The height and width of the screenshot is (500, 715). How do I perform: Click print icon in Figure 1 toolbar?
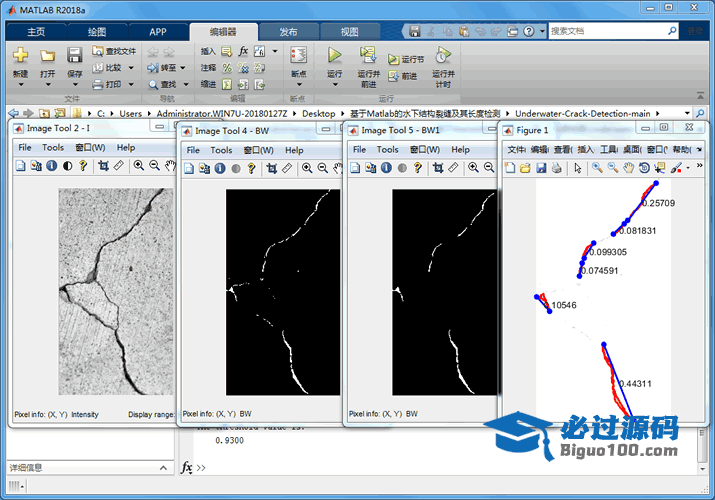coord(556,168)
